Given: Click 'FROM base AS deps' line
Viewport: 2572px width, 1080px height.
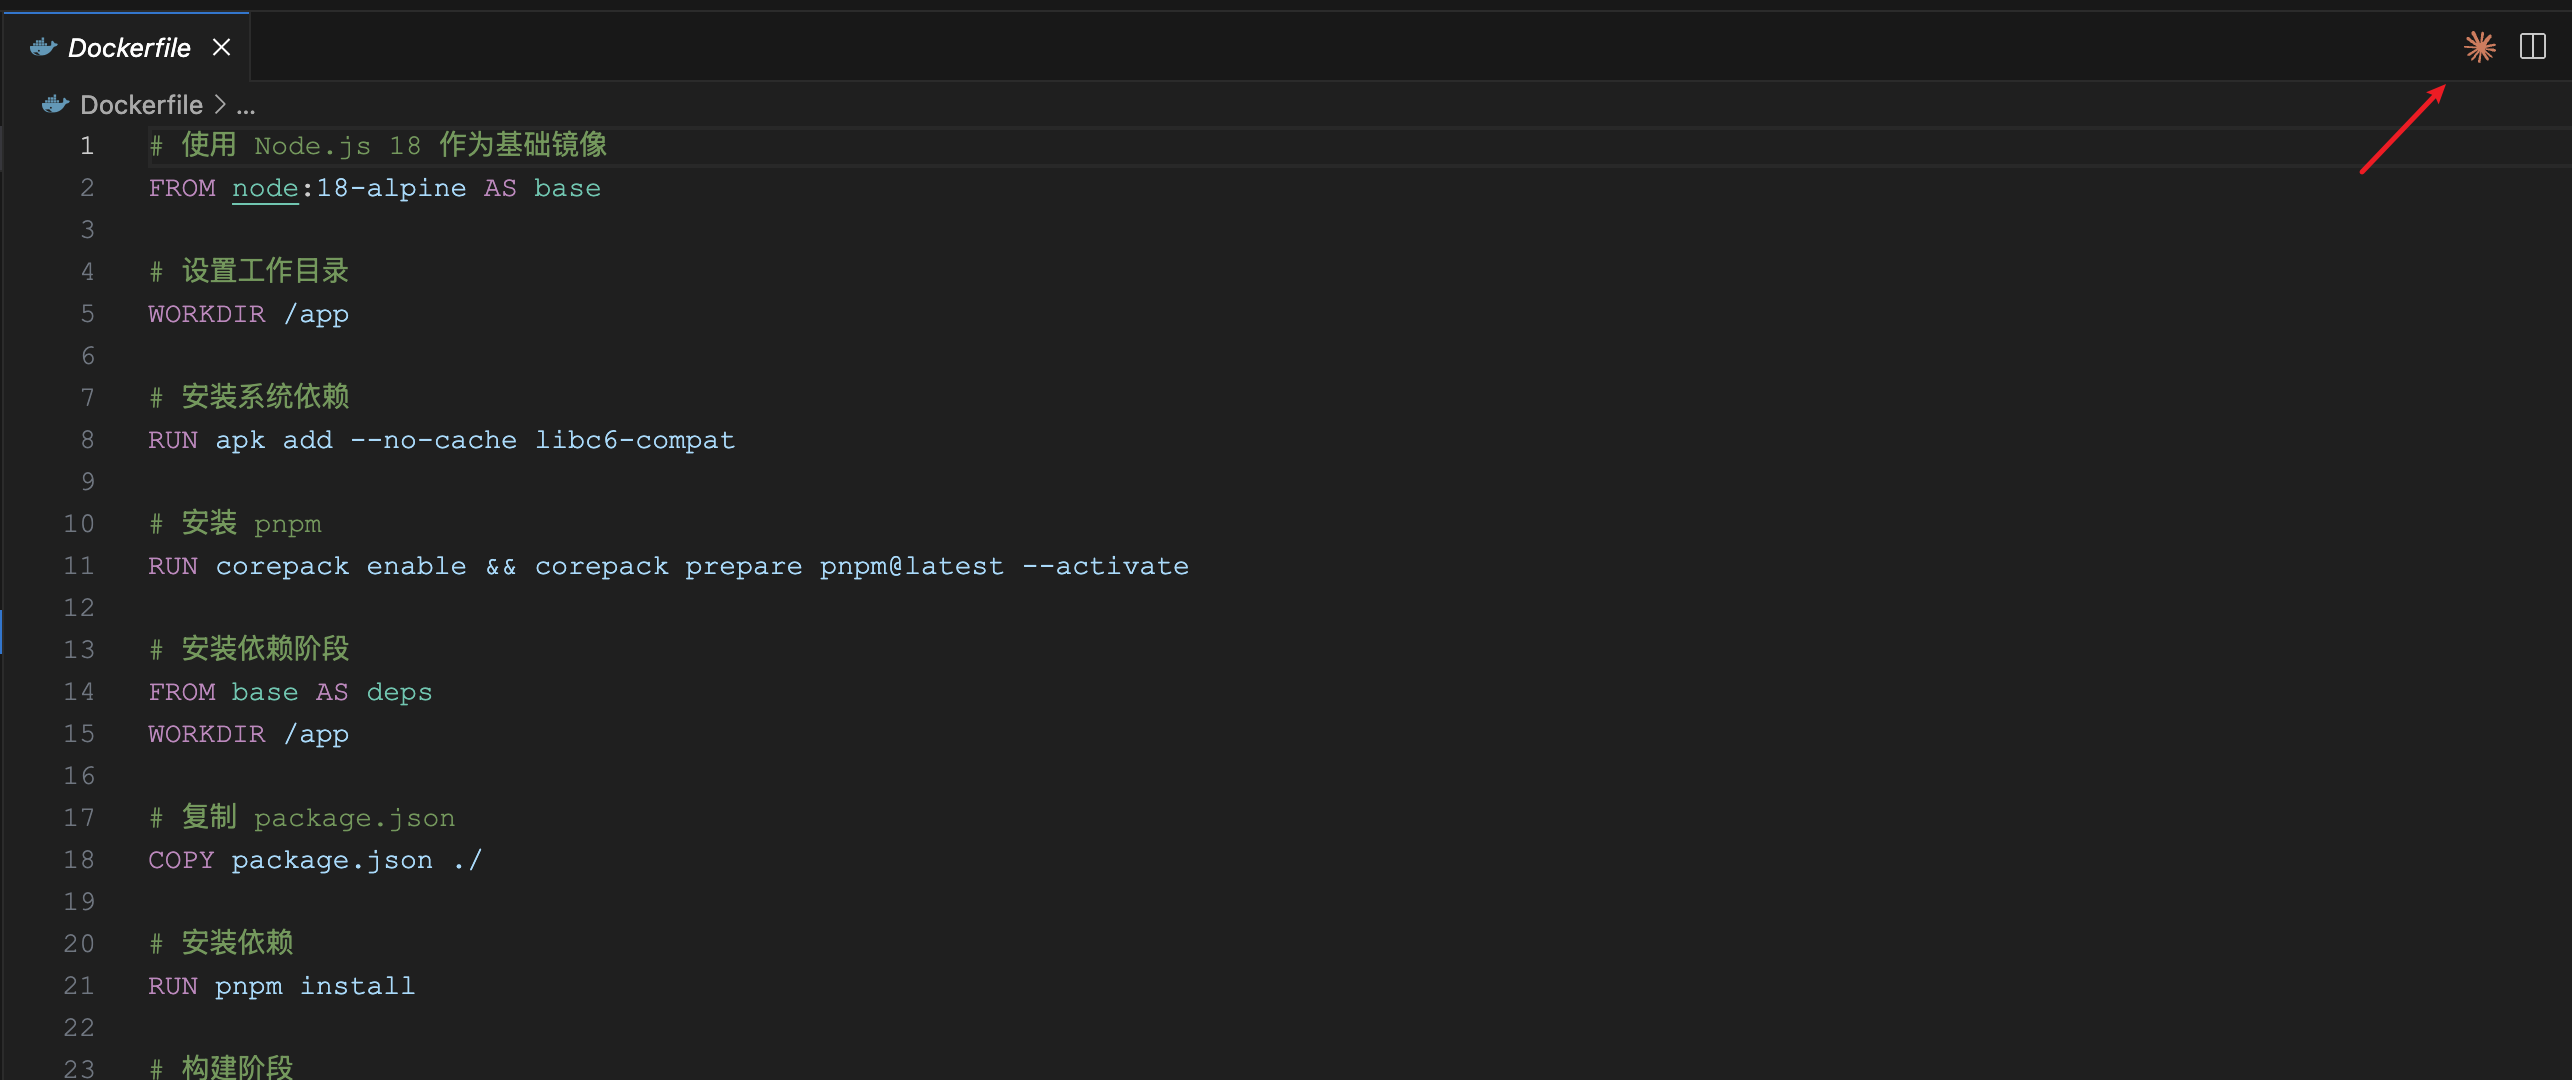Looking at the screenshot, I should point(291,692).
